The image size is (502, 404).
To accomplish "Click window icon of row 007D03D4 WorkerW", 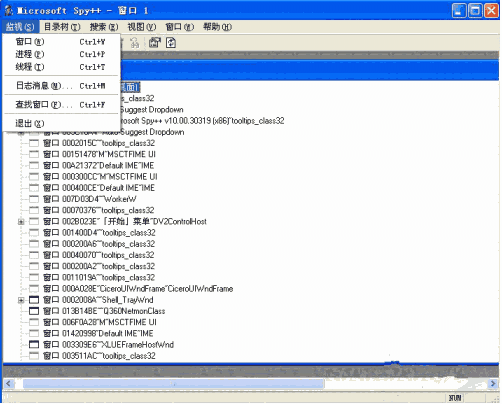I will (34, 199).
